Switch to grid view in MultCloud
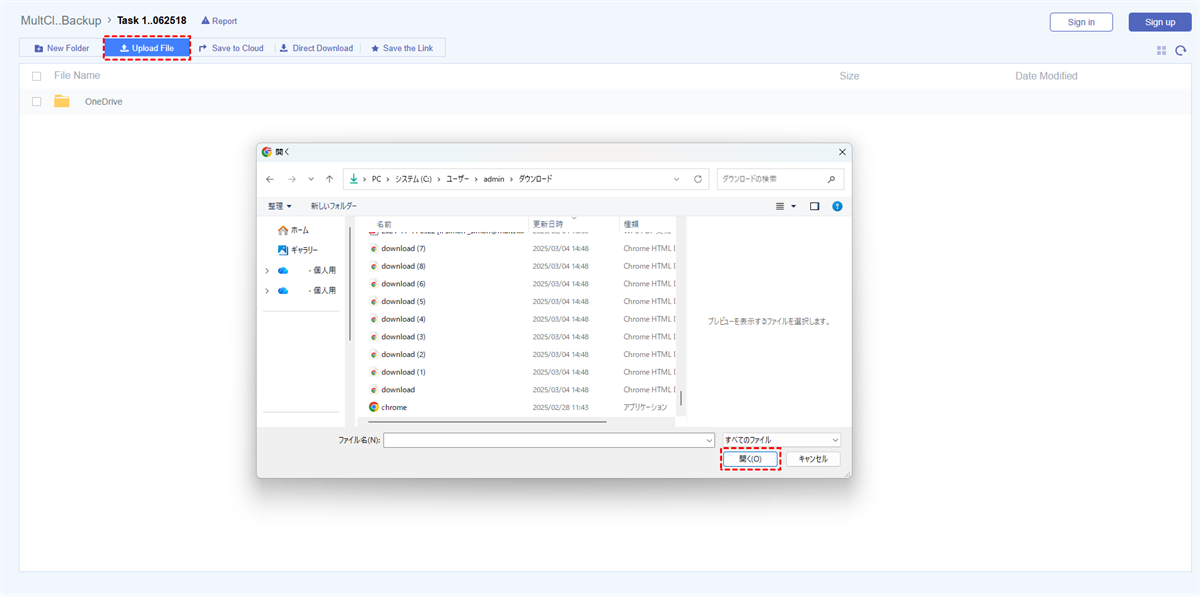 [x=1161, y=50]
